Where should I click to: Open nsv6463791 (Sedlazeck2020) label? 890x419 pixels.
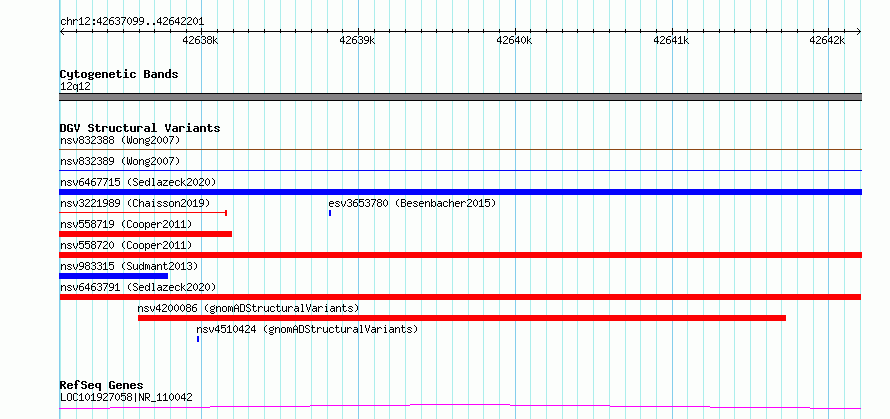(x=138, y=287)
